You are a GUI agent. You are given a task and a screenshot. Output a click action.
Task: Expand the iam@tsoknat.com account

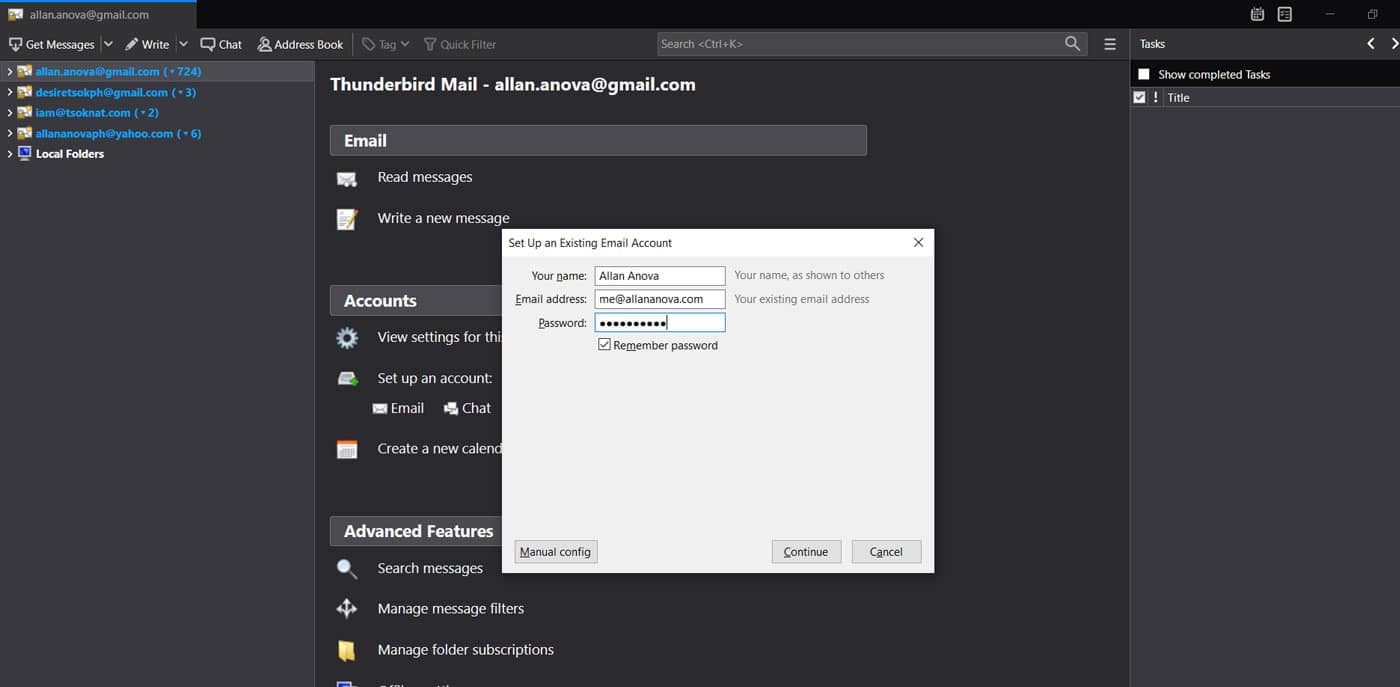(10, 113)
